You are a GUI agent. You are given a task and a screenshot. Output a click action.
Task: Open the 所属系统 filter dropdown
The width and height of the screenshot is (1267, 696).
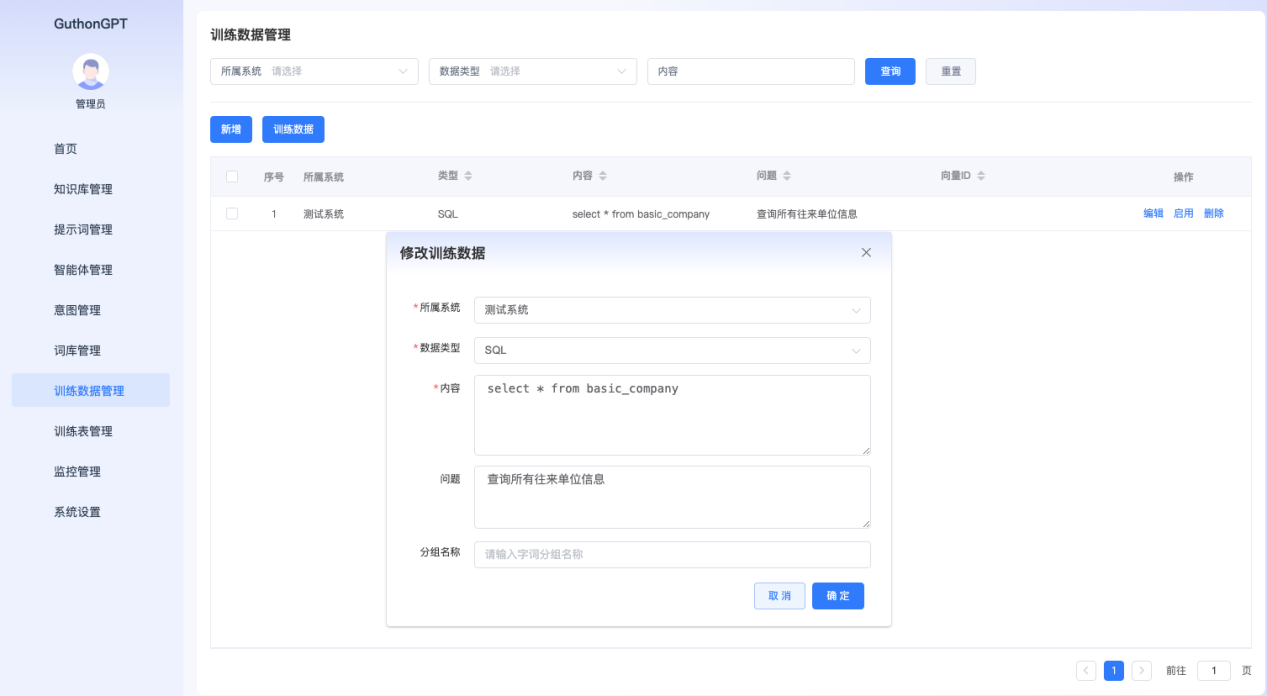point(313,71)
